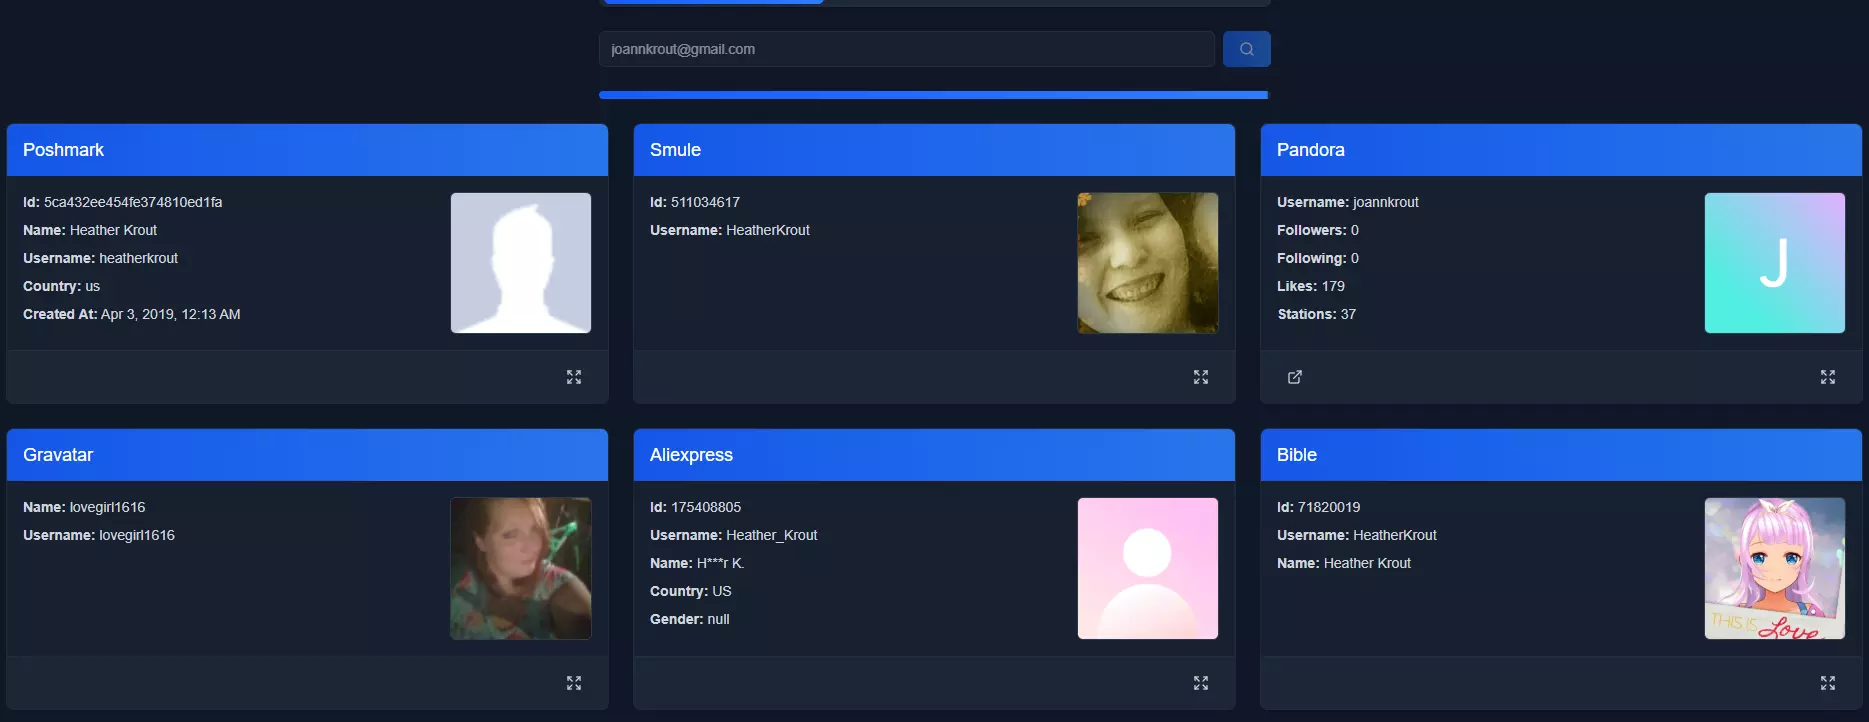The height and width of the screenshot is (722, 1869).
Task: Select Poshmark Username heatherkrout
Action: click(100, 258)
